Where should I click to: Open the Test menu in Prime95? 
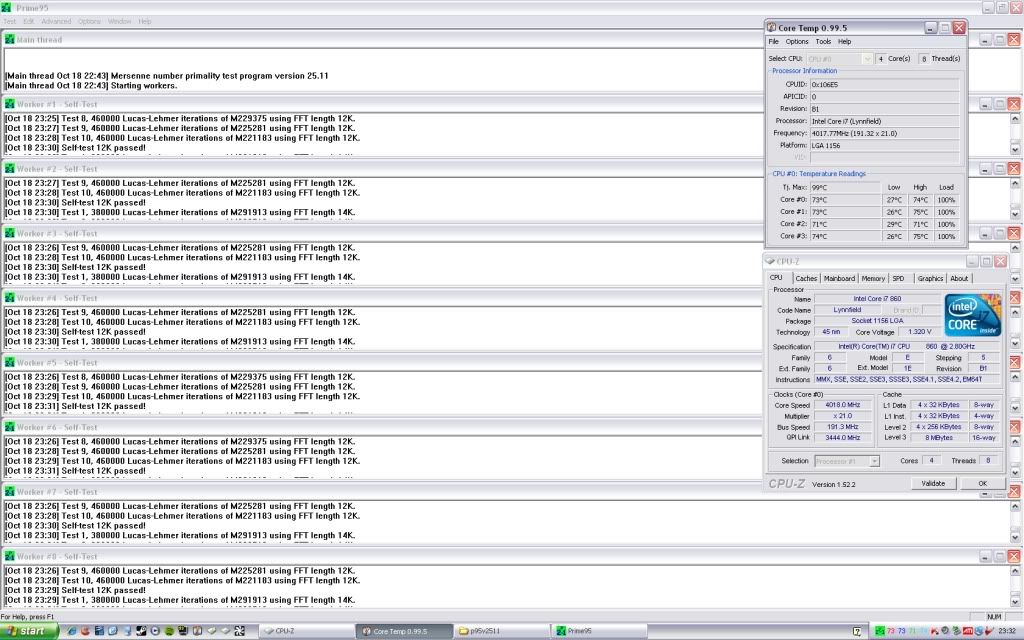[x=9, y=21]
